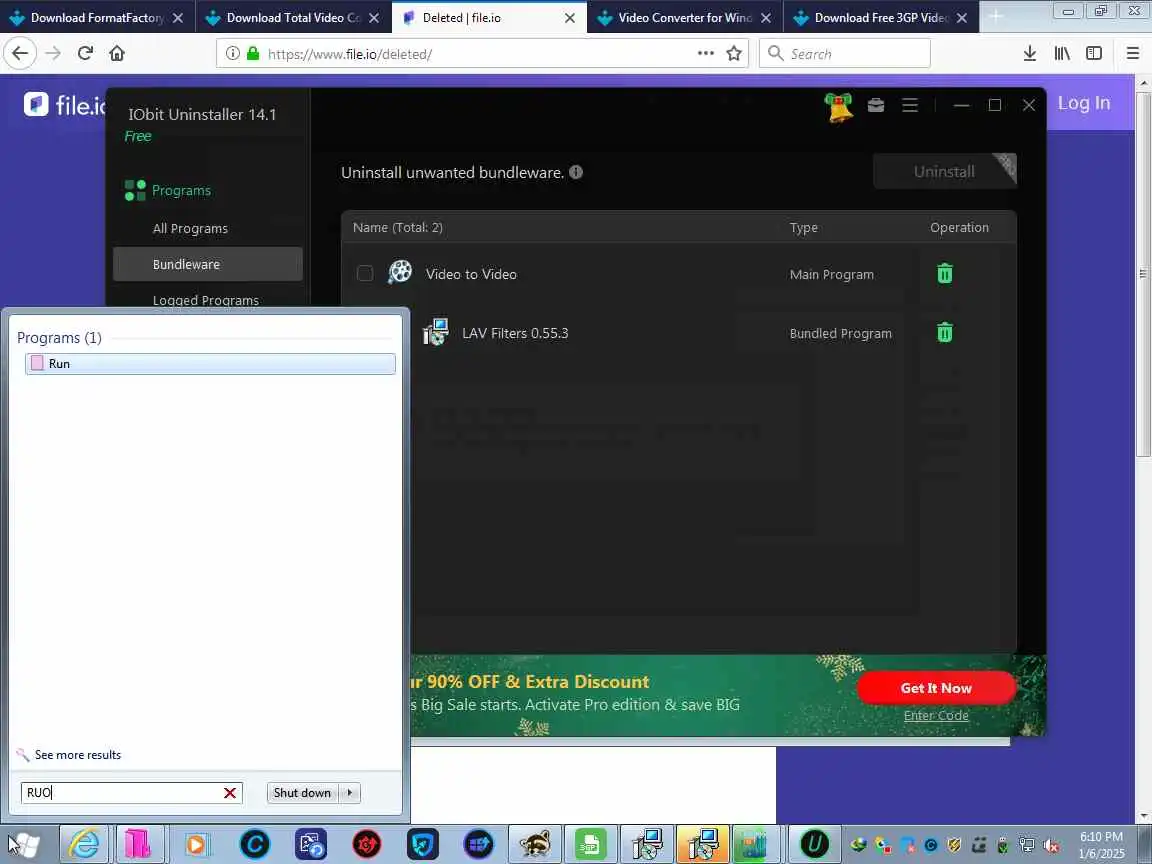
Task: Delete Video to Video with trash icon
Action: pyautogui.click(x=945, y=273)
